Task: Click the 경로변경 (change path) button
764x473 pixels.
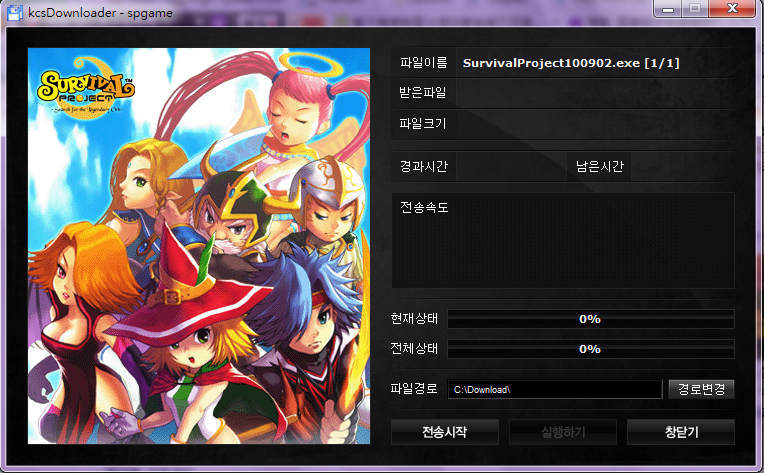Action: (x=701, y=389)
